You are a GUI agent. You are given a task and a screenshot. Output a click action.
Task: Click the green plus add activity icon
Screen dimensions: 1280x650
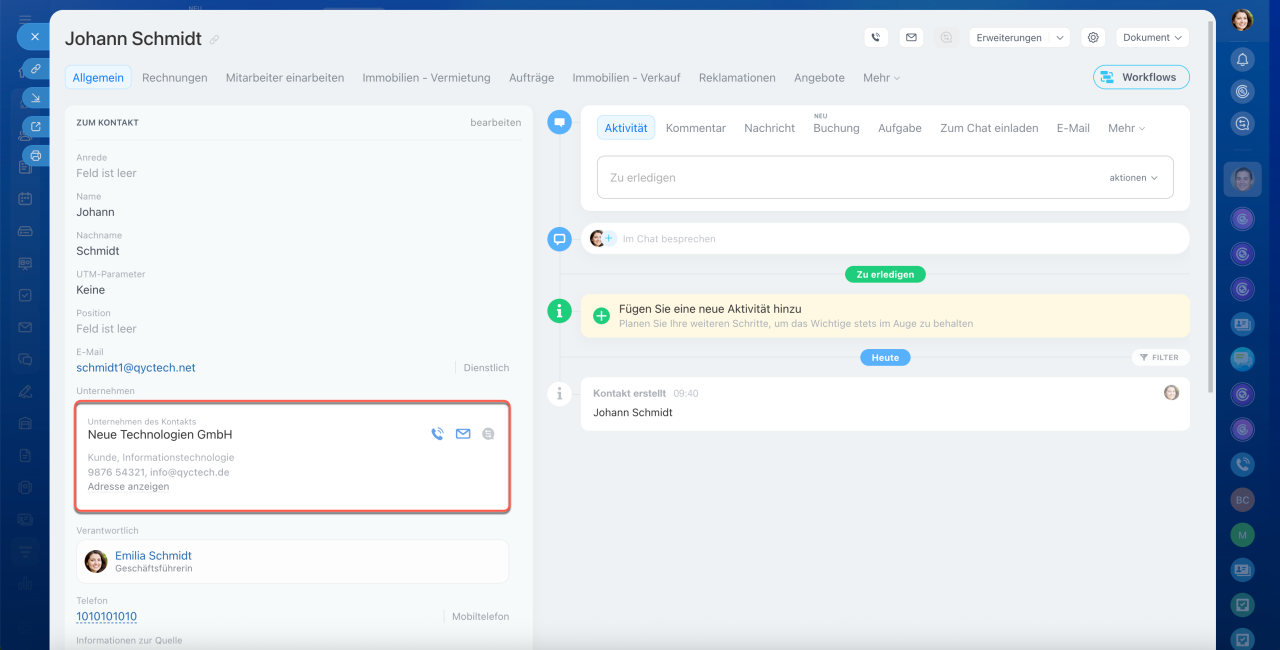(601, 316)
